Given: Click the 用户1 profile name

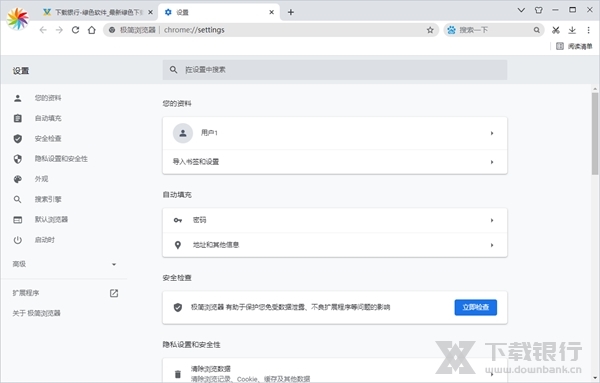Looking at the screenshot, I should [x=209, y=133].
